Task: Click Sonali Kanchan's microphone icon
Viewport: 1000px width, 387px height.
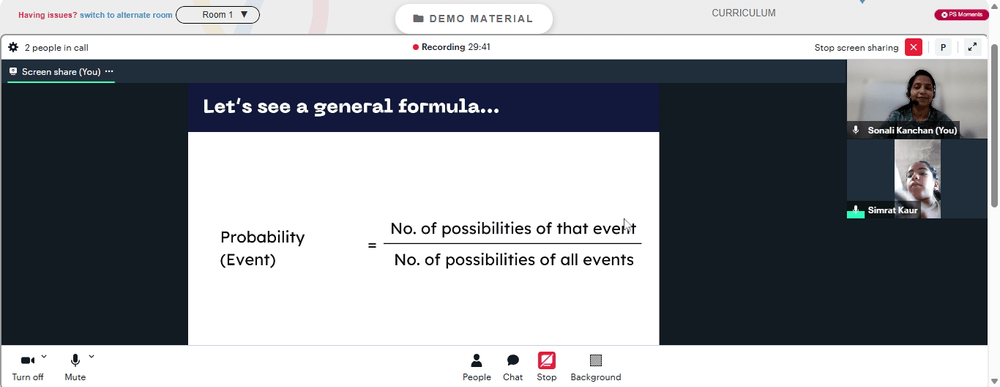Action: pyautogui.click(x=856, y=130)
